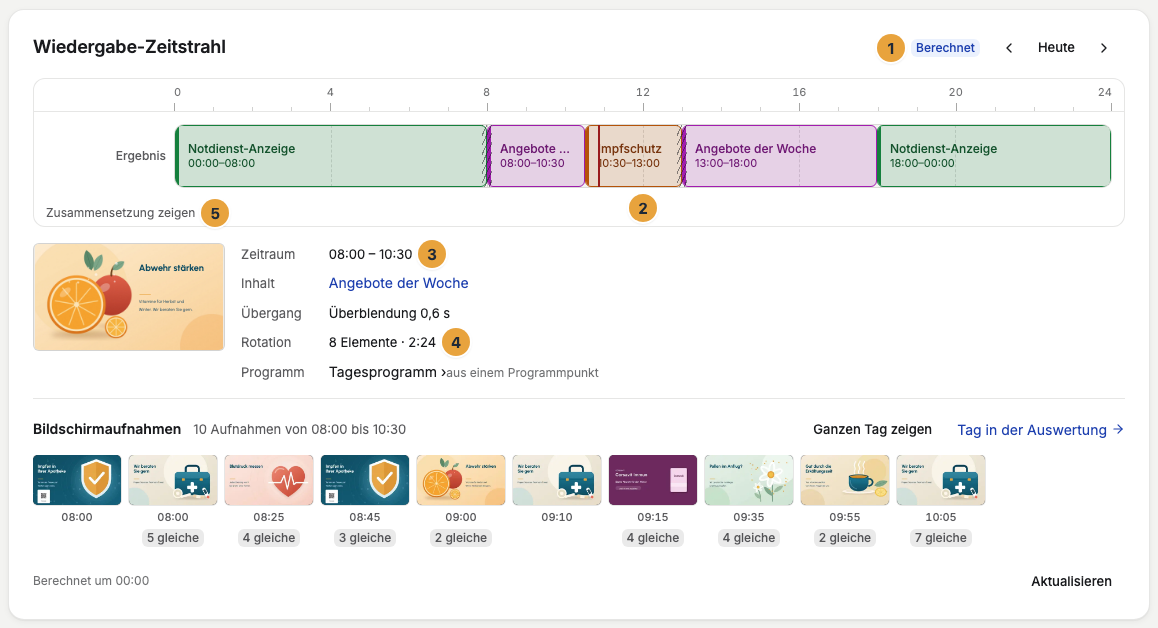The width and height of the screenshot is (1158, 628).
Task: Select Angebote block 08:00–10:30 in timeline
Action: [x=537, y=156]
